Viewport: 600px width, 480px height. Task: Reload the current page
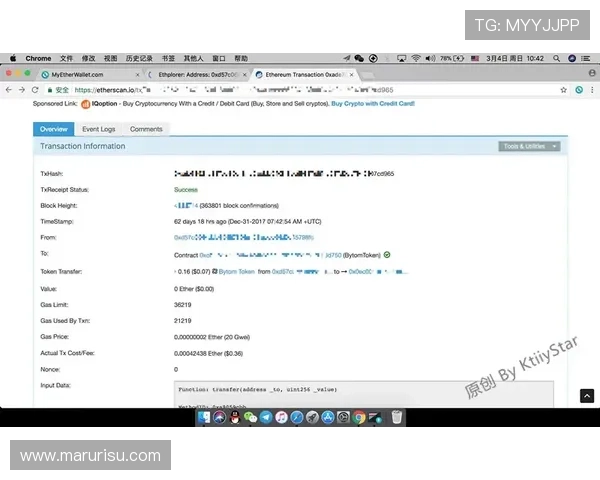[35, 90]
